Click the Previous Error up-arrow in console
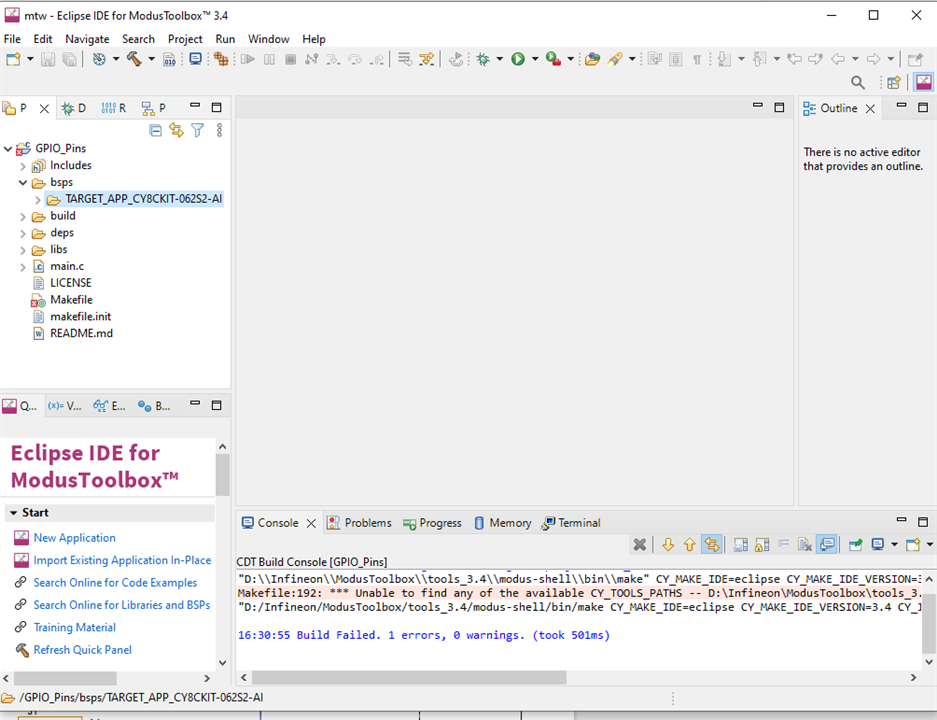Image resolution: width=937 pixels, height=720 pixels. (690, 544)
